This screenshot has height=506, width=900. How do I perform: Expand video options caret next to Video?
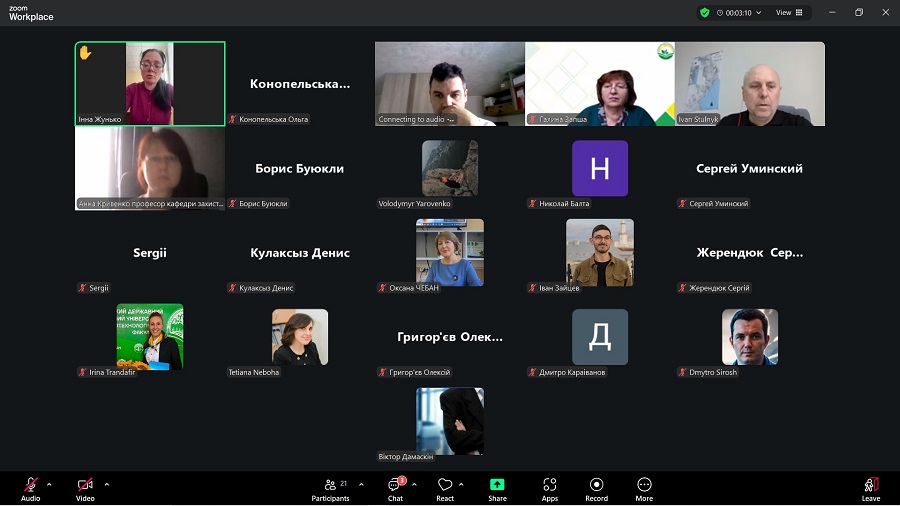[107, 485]
